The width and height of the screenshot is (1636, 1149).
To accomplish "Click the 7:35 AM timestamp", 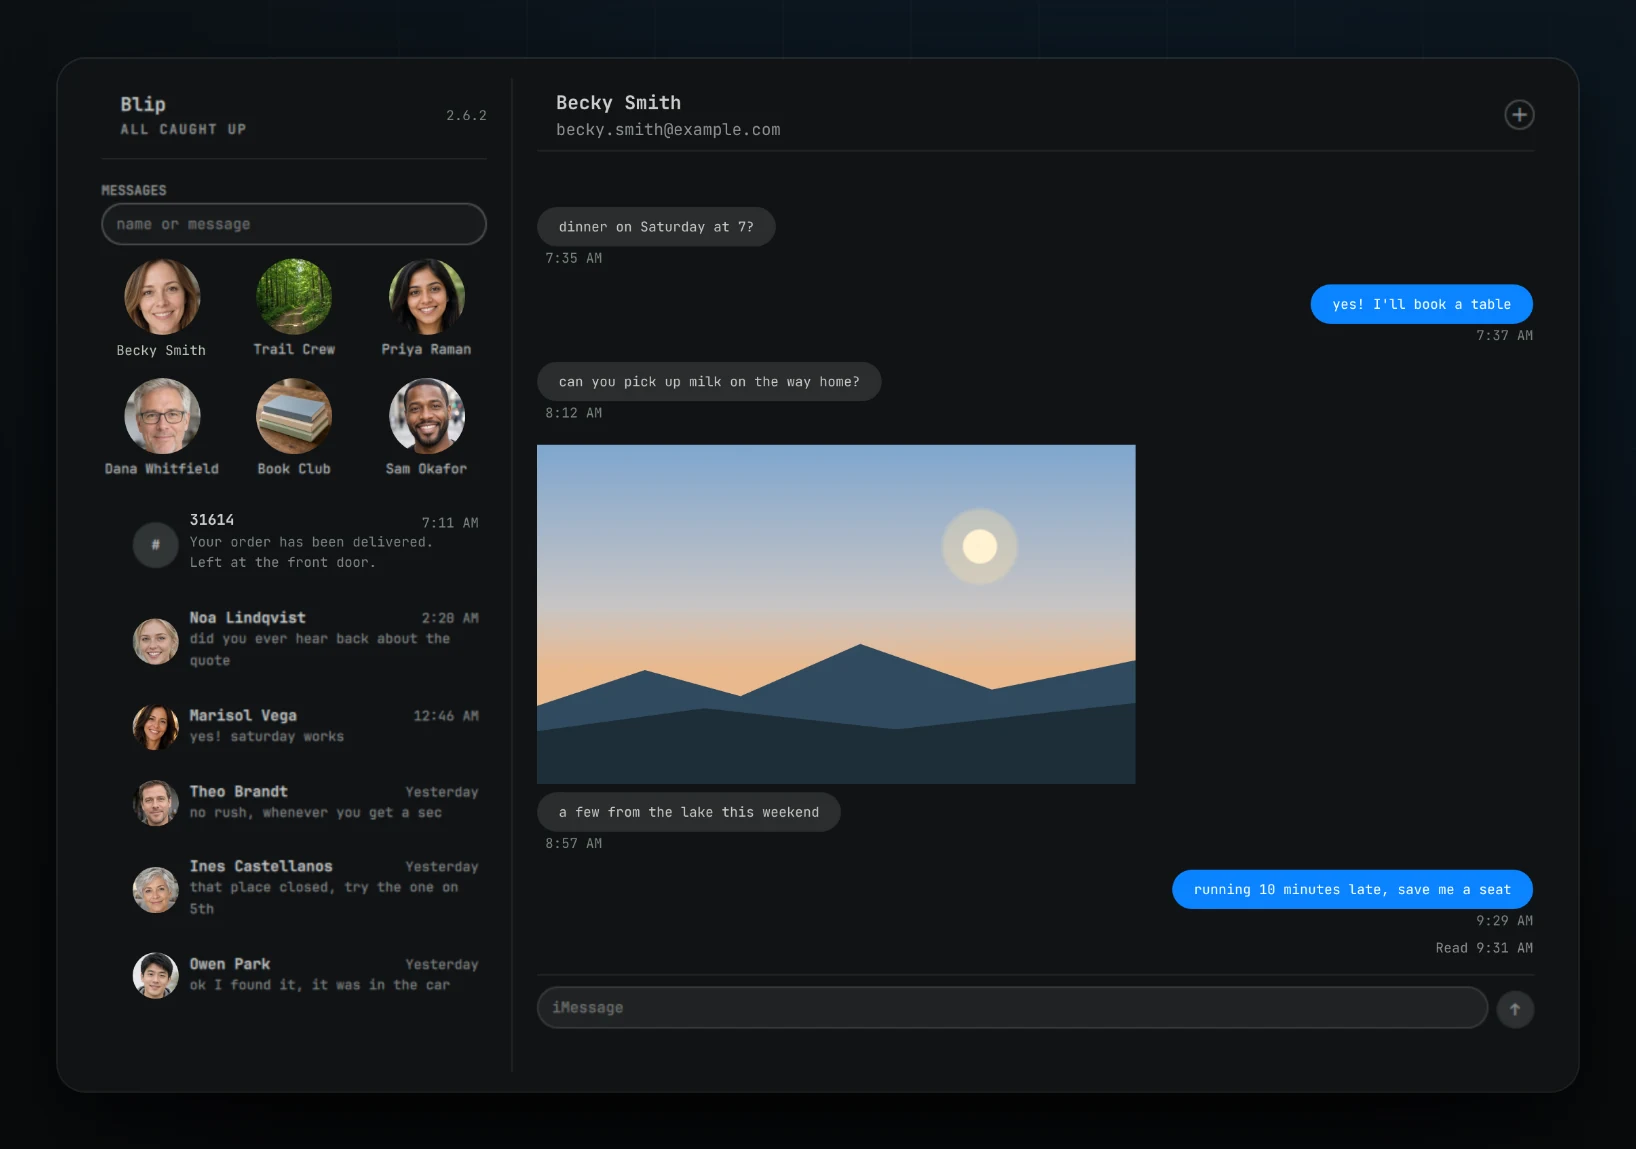I will [x=574, y=258].
